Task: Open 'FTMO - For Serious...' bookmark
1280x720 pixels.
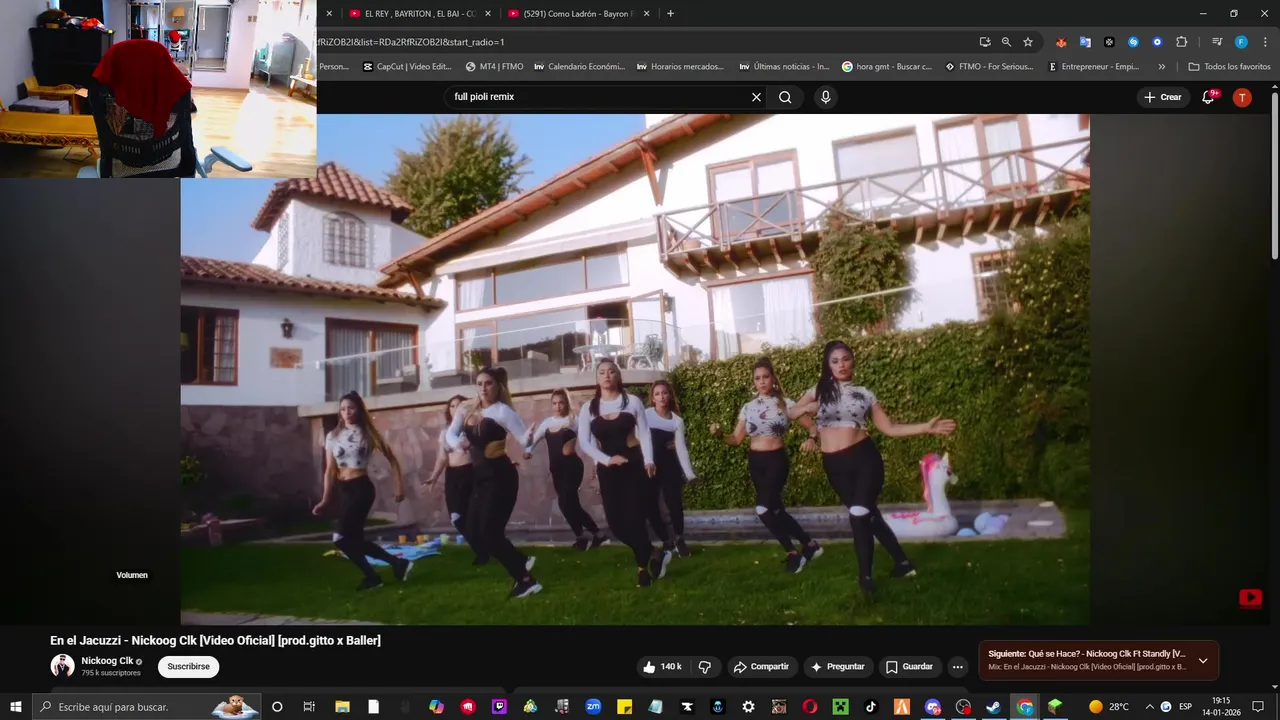Action: pos(989,67)
